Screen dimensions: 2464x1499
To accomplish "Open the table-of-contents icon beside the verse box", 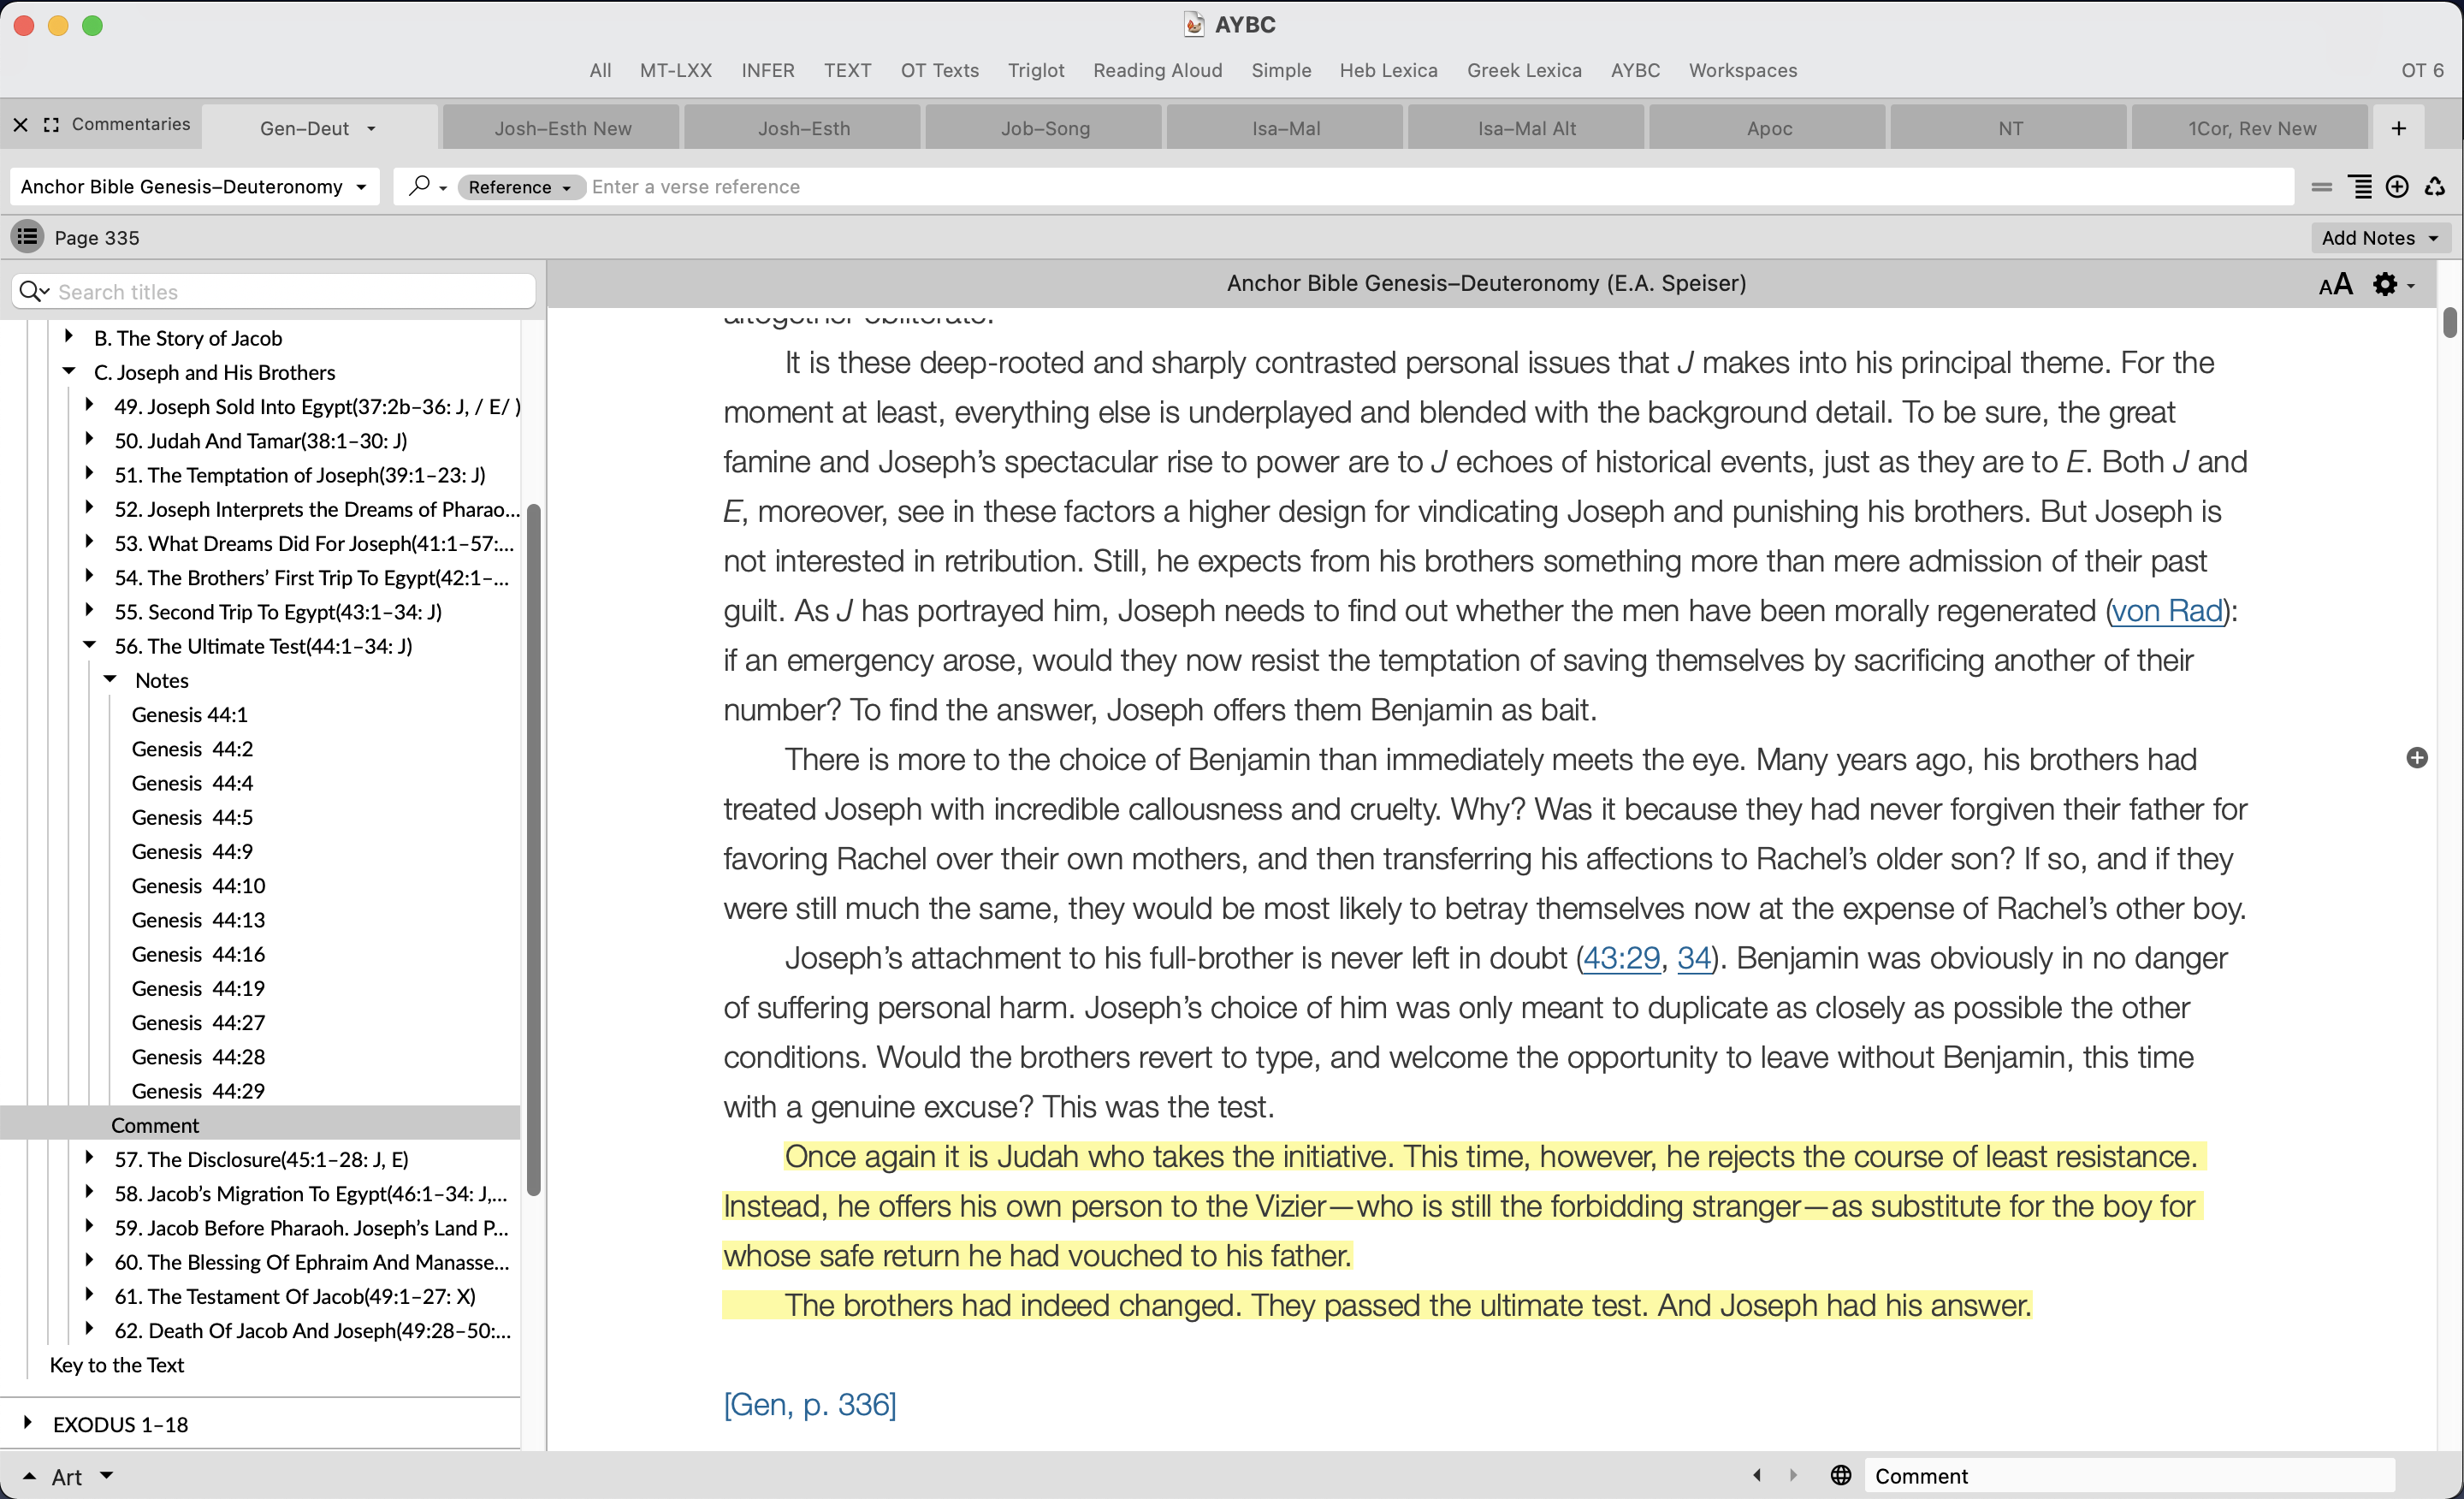I will tap(2361, 187).
